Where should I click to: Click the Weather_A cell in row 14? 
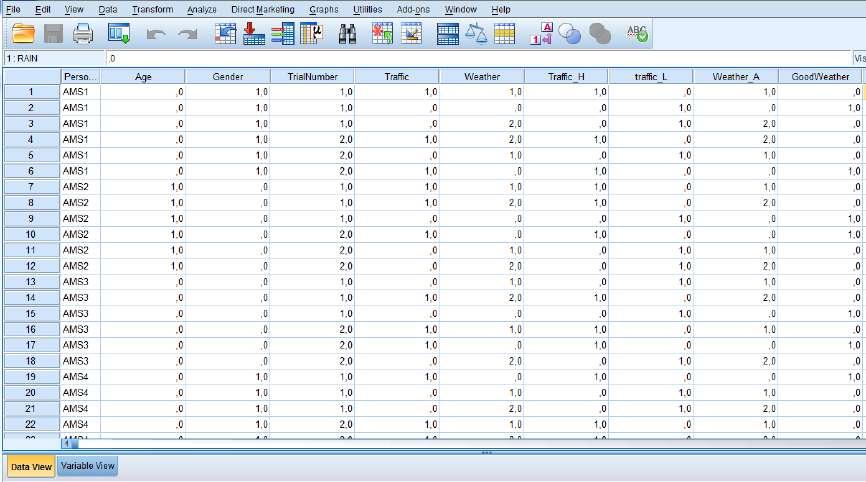point(736,298)
